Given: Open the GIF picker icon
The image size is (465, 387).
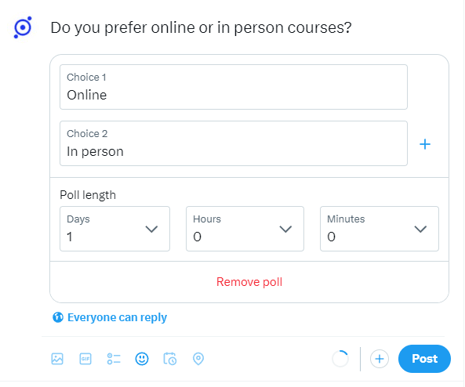Looking at the screenshot, I should (85, 359).
